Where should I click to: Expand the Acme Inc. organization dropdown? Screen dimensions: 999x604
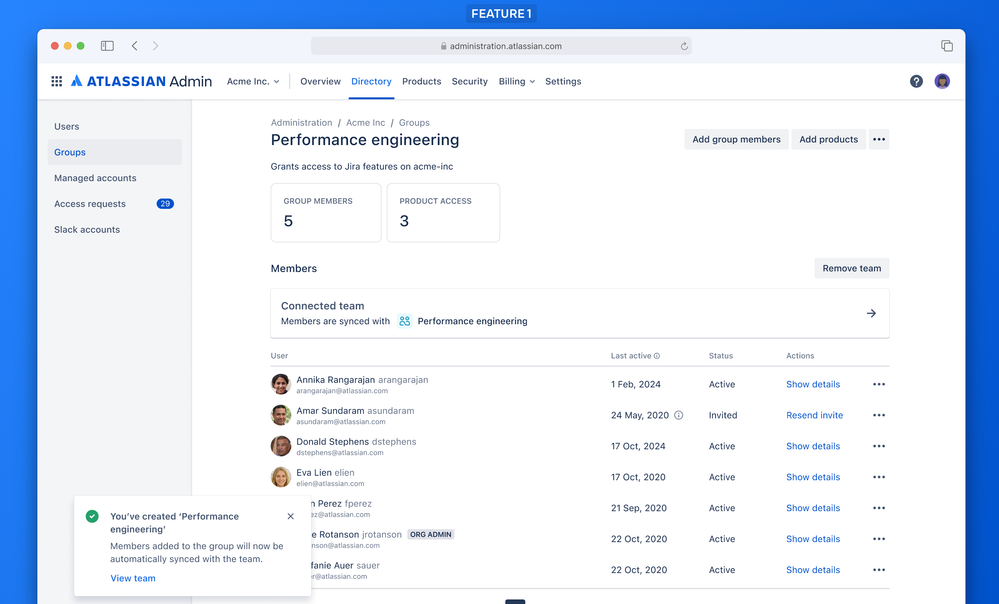coord(253,82)
